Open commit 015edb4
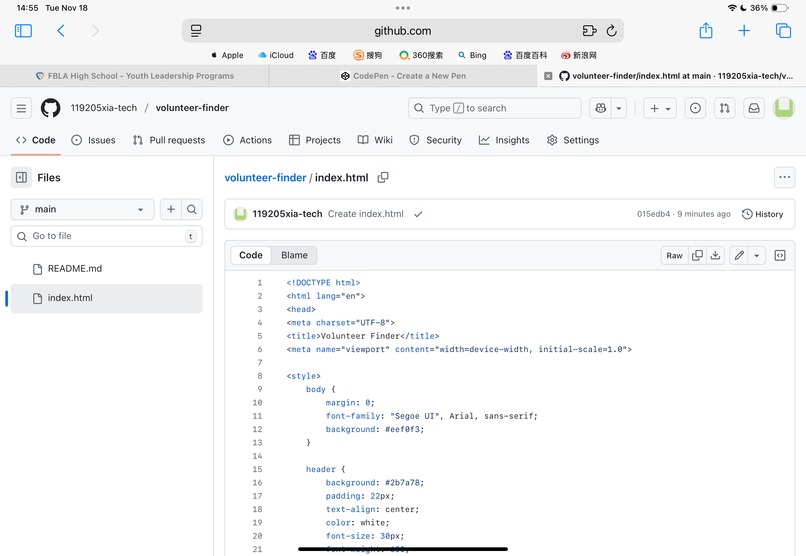 [x=653, y=214]
